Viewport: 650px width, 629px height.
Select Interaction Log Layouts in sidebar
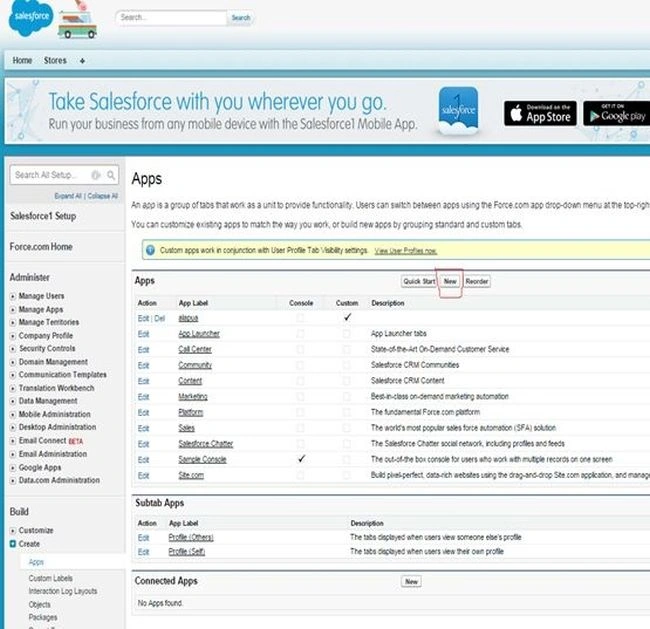tap(63, 591)
